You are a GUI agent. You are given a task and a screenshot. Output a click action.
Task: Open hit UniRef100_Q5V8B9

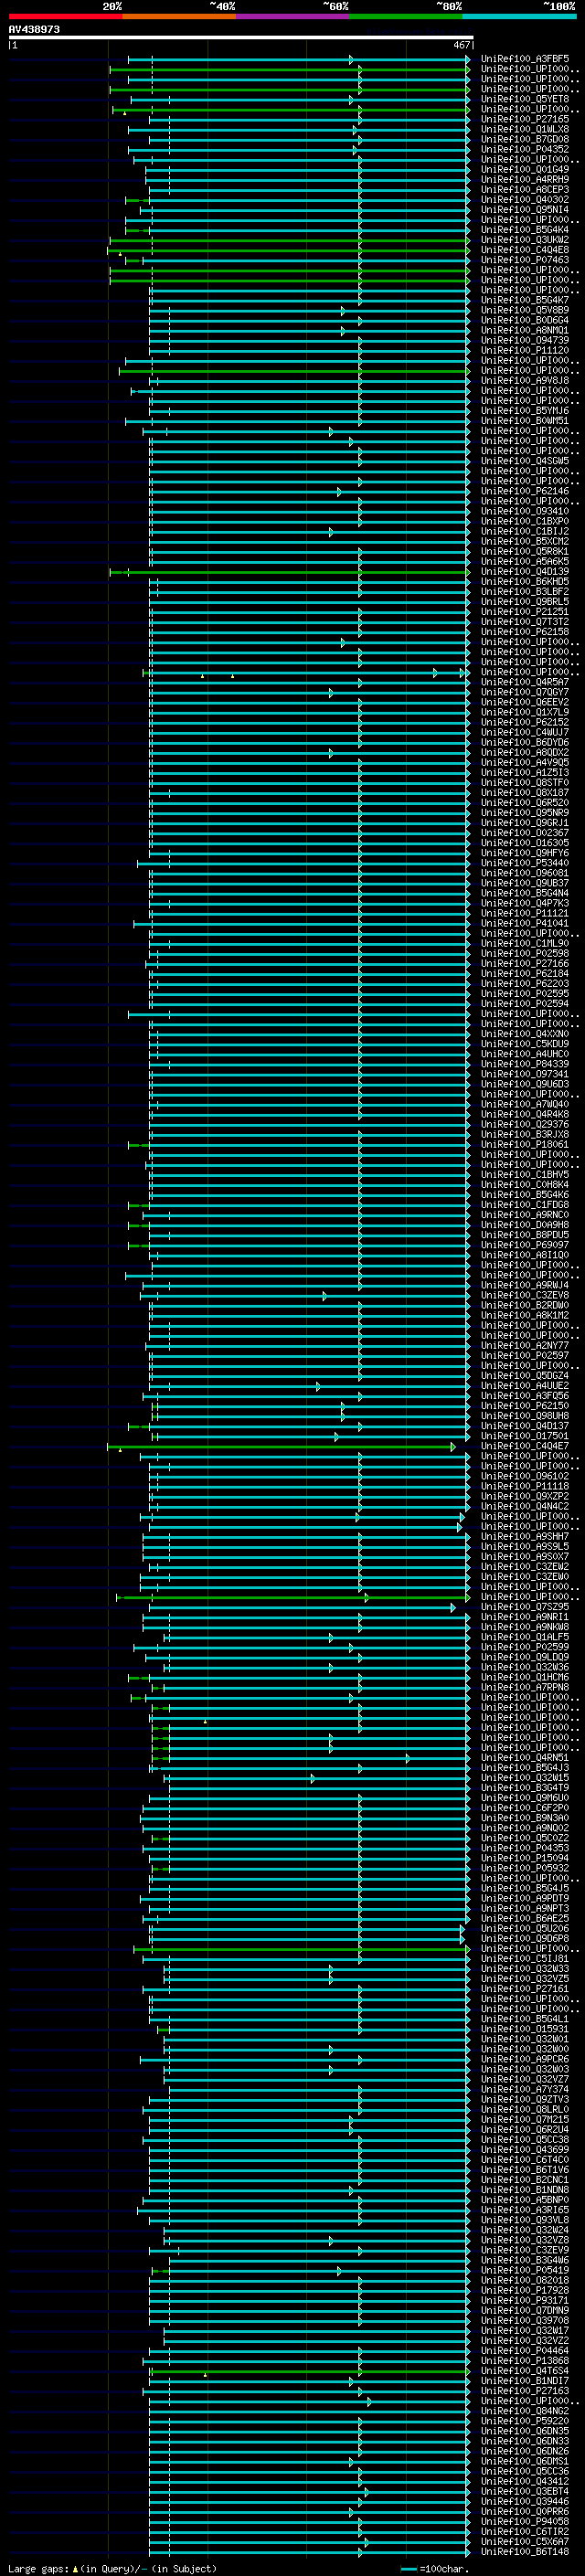[525, 310]
